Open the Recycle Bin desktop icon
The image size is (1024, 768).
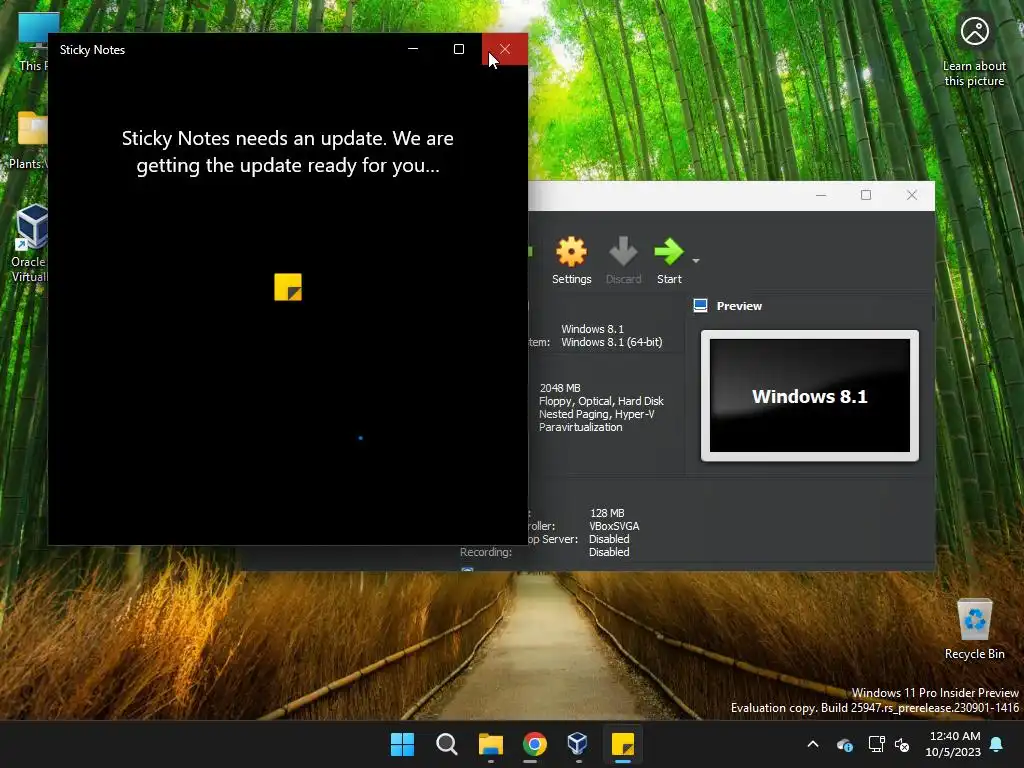point(974,630)
